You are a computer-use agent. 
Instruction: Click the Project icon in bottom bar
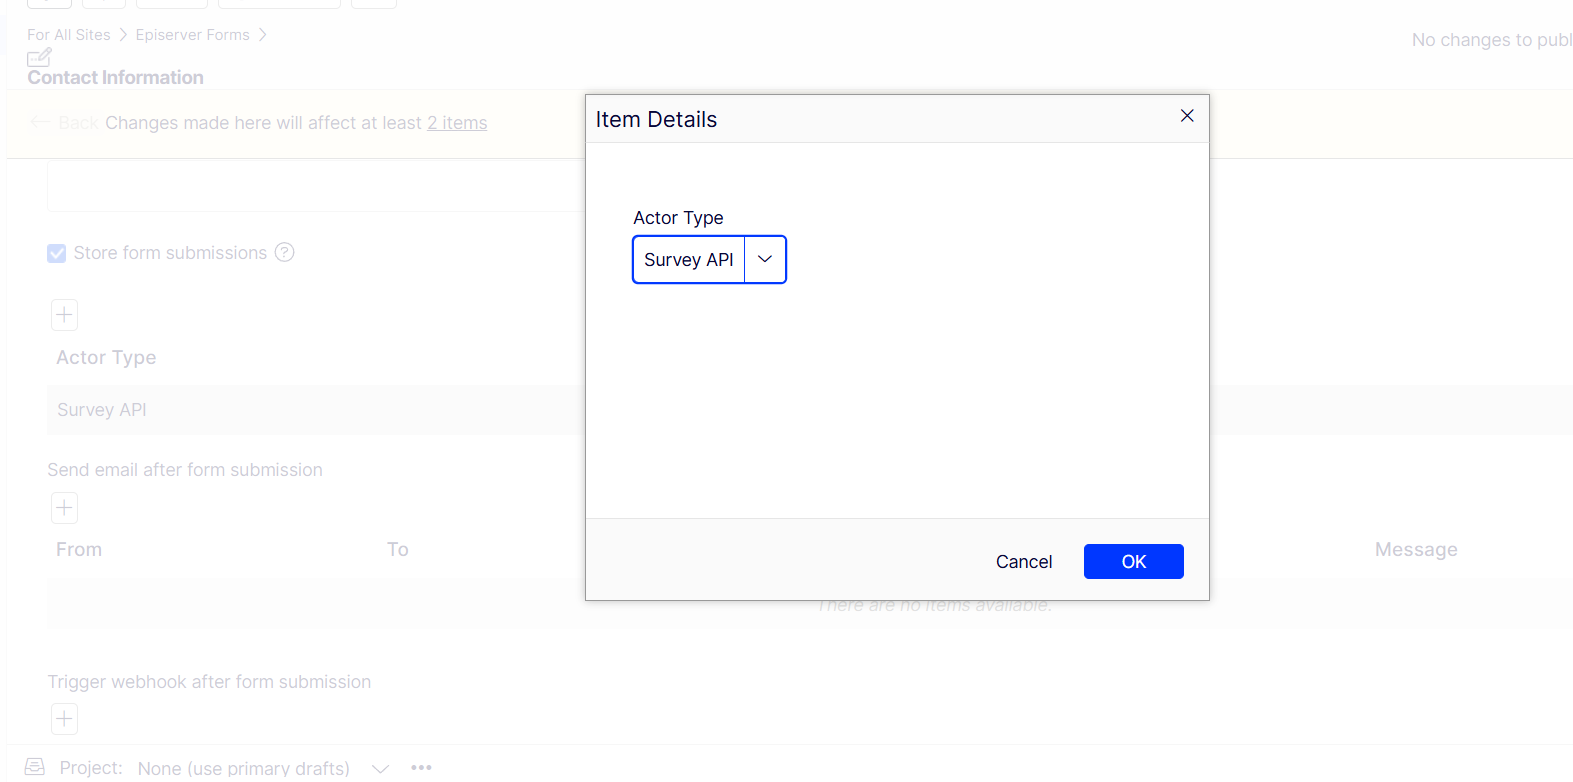[35, 767]
